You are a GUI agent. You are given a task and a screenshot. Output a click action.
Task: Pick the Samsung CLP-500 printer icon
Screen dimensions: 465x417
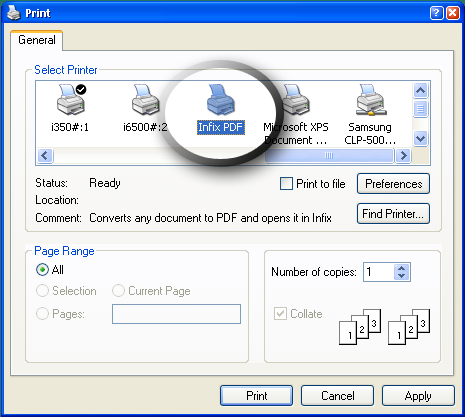(x=370, y=100)
